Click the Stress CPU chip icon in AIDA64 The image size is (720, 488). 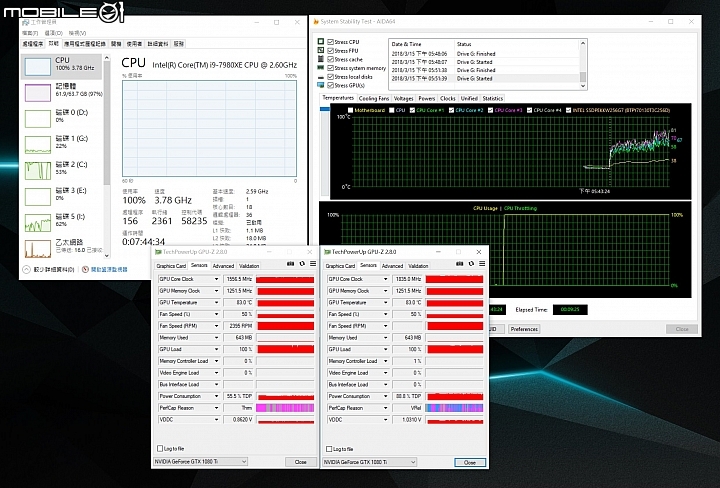pos(321,41)
